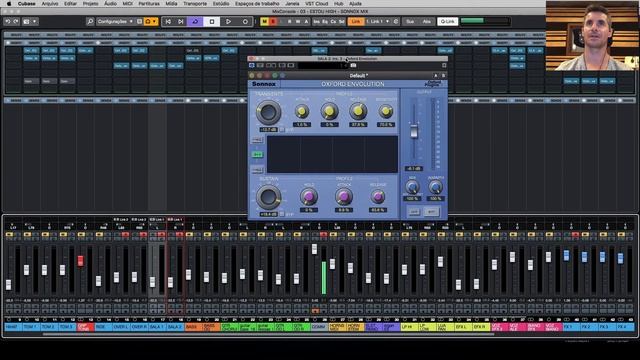
Task: Check the DIFF box under Sustain knob
Action: click(x=282, y=214)
